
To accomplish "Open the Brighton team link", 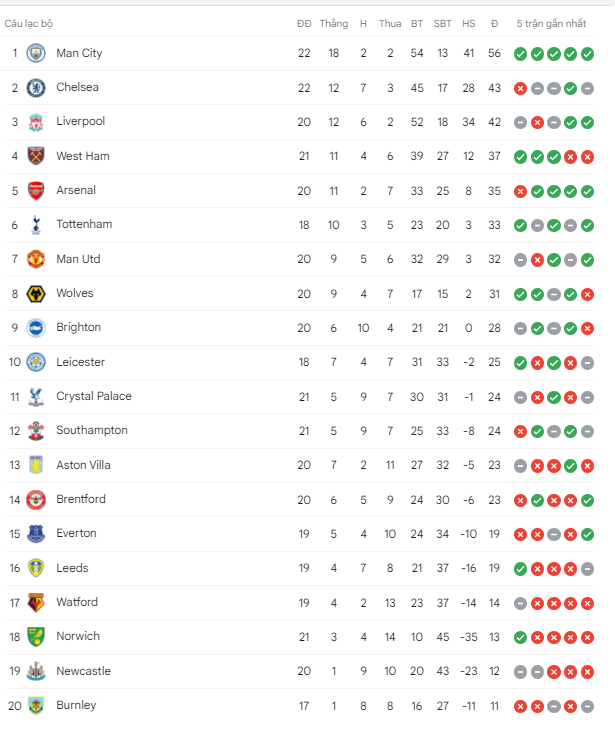I will 78,327.
